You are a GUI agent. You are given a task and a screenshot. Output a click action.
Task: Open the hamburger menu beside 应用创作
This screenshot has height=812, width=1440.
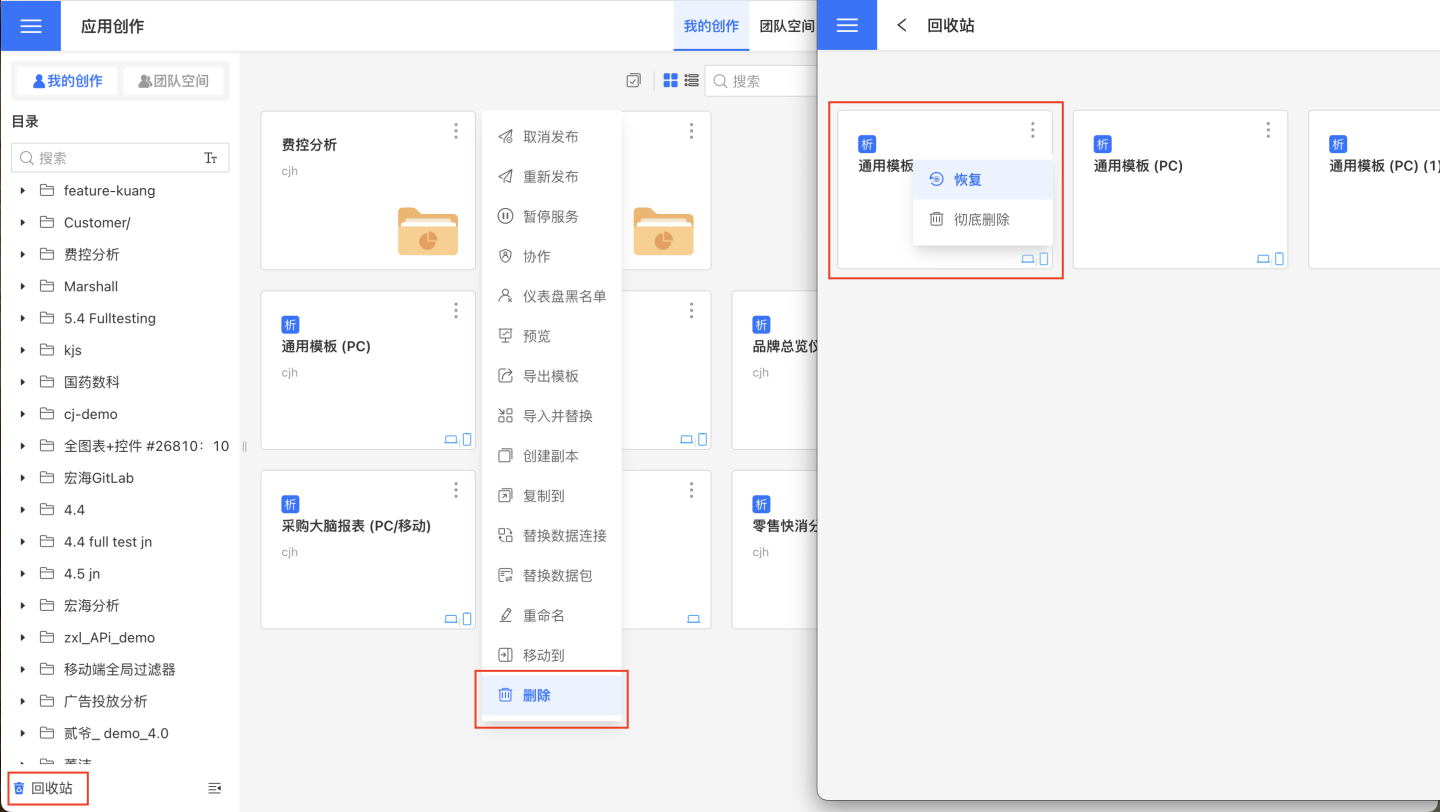point(30,26)
